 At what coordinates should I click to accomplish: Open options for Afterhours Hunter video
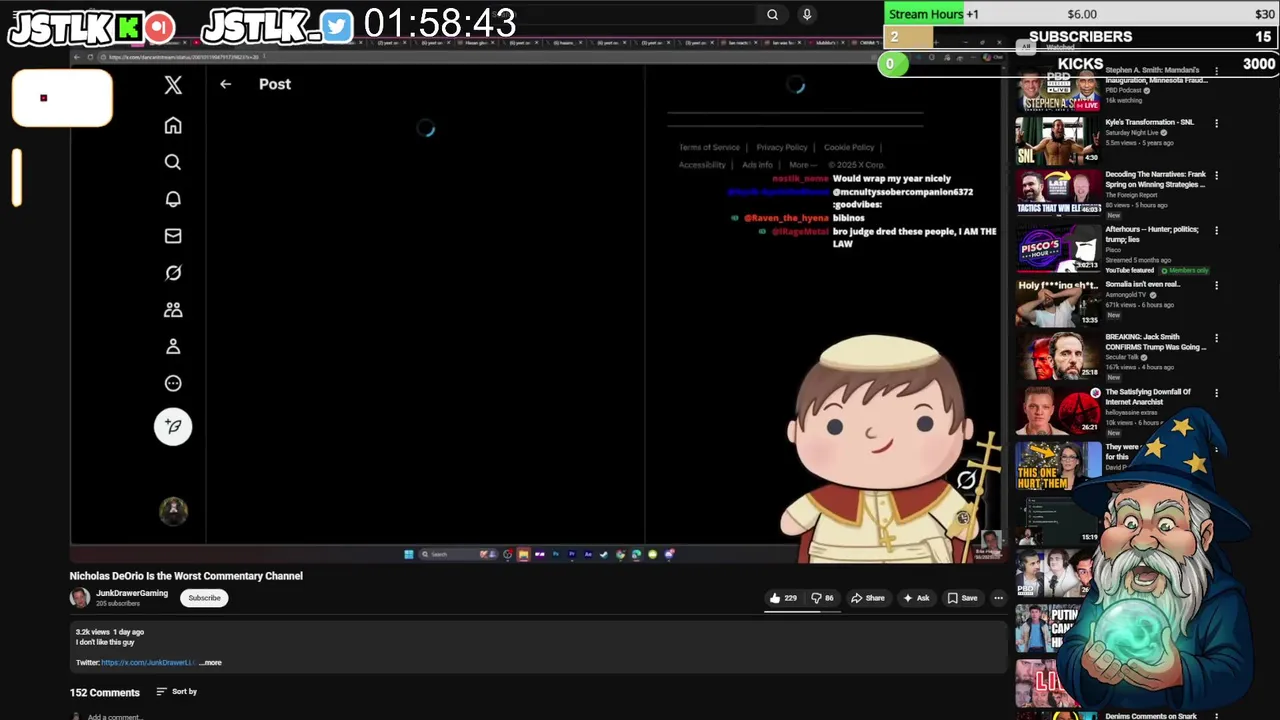tap(1216, 230)
